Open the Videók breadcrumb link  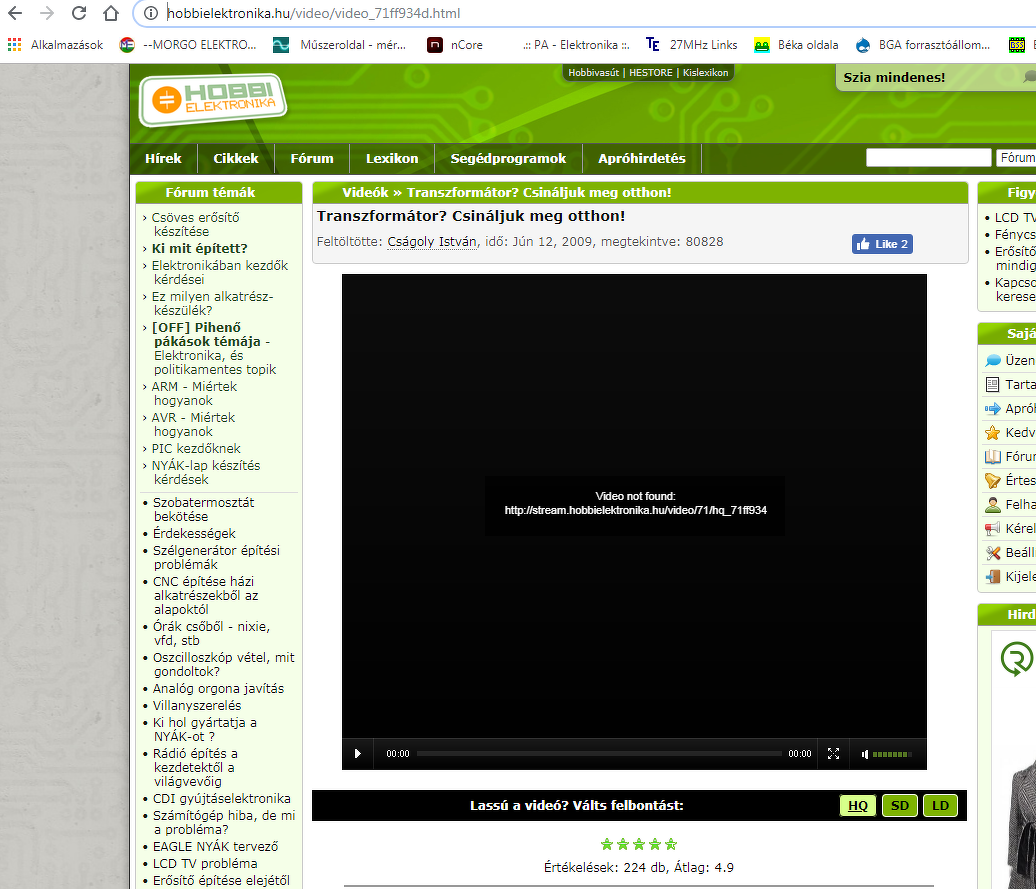365,192
